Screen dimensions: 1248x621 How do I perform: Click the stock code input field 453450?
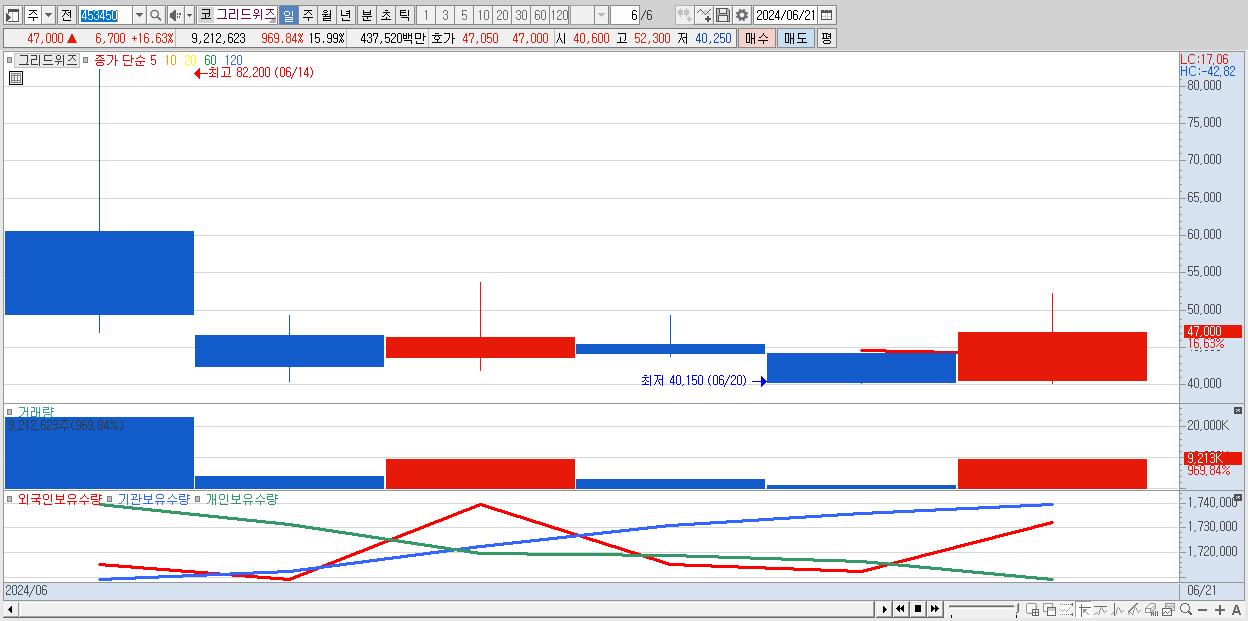[x=104, y=15]
